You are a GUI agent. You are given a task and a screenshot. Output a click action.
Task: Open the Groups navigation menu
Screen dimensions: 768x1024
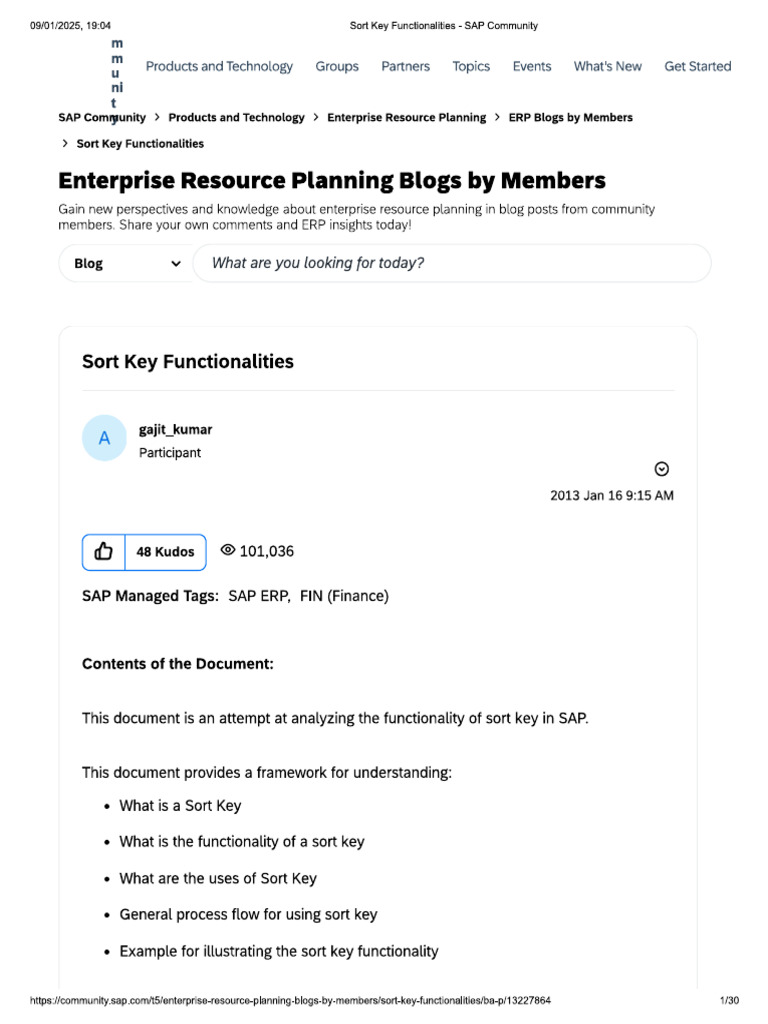(337, 66)
